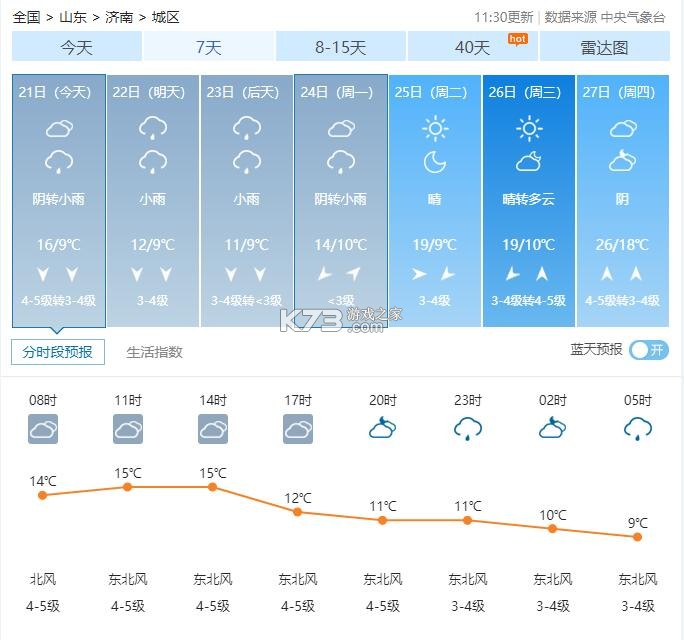Click the hot badge on 40天

pos(518,40)
